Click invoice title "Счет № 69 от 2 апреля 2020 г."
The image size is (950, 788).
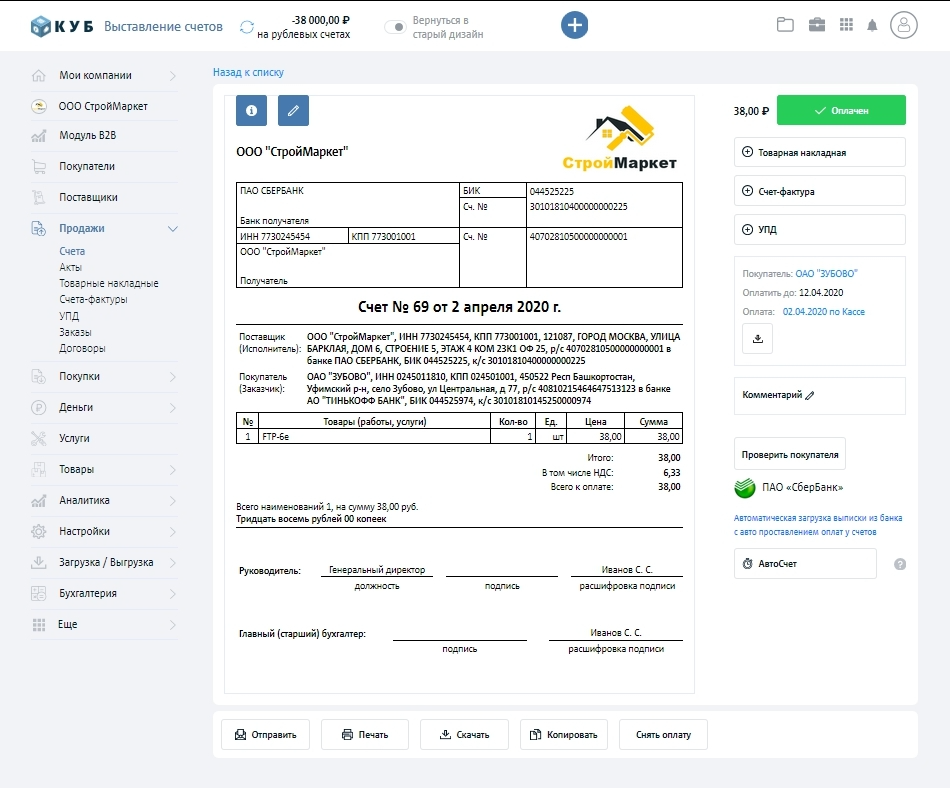click(459, 307)
